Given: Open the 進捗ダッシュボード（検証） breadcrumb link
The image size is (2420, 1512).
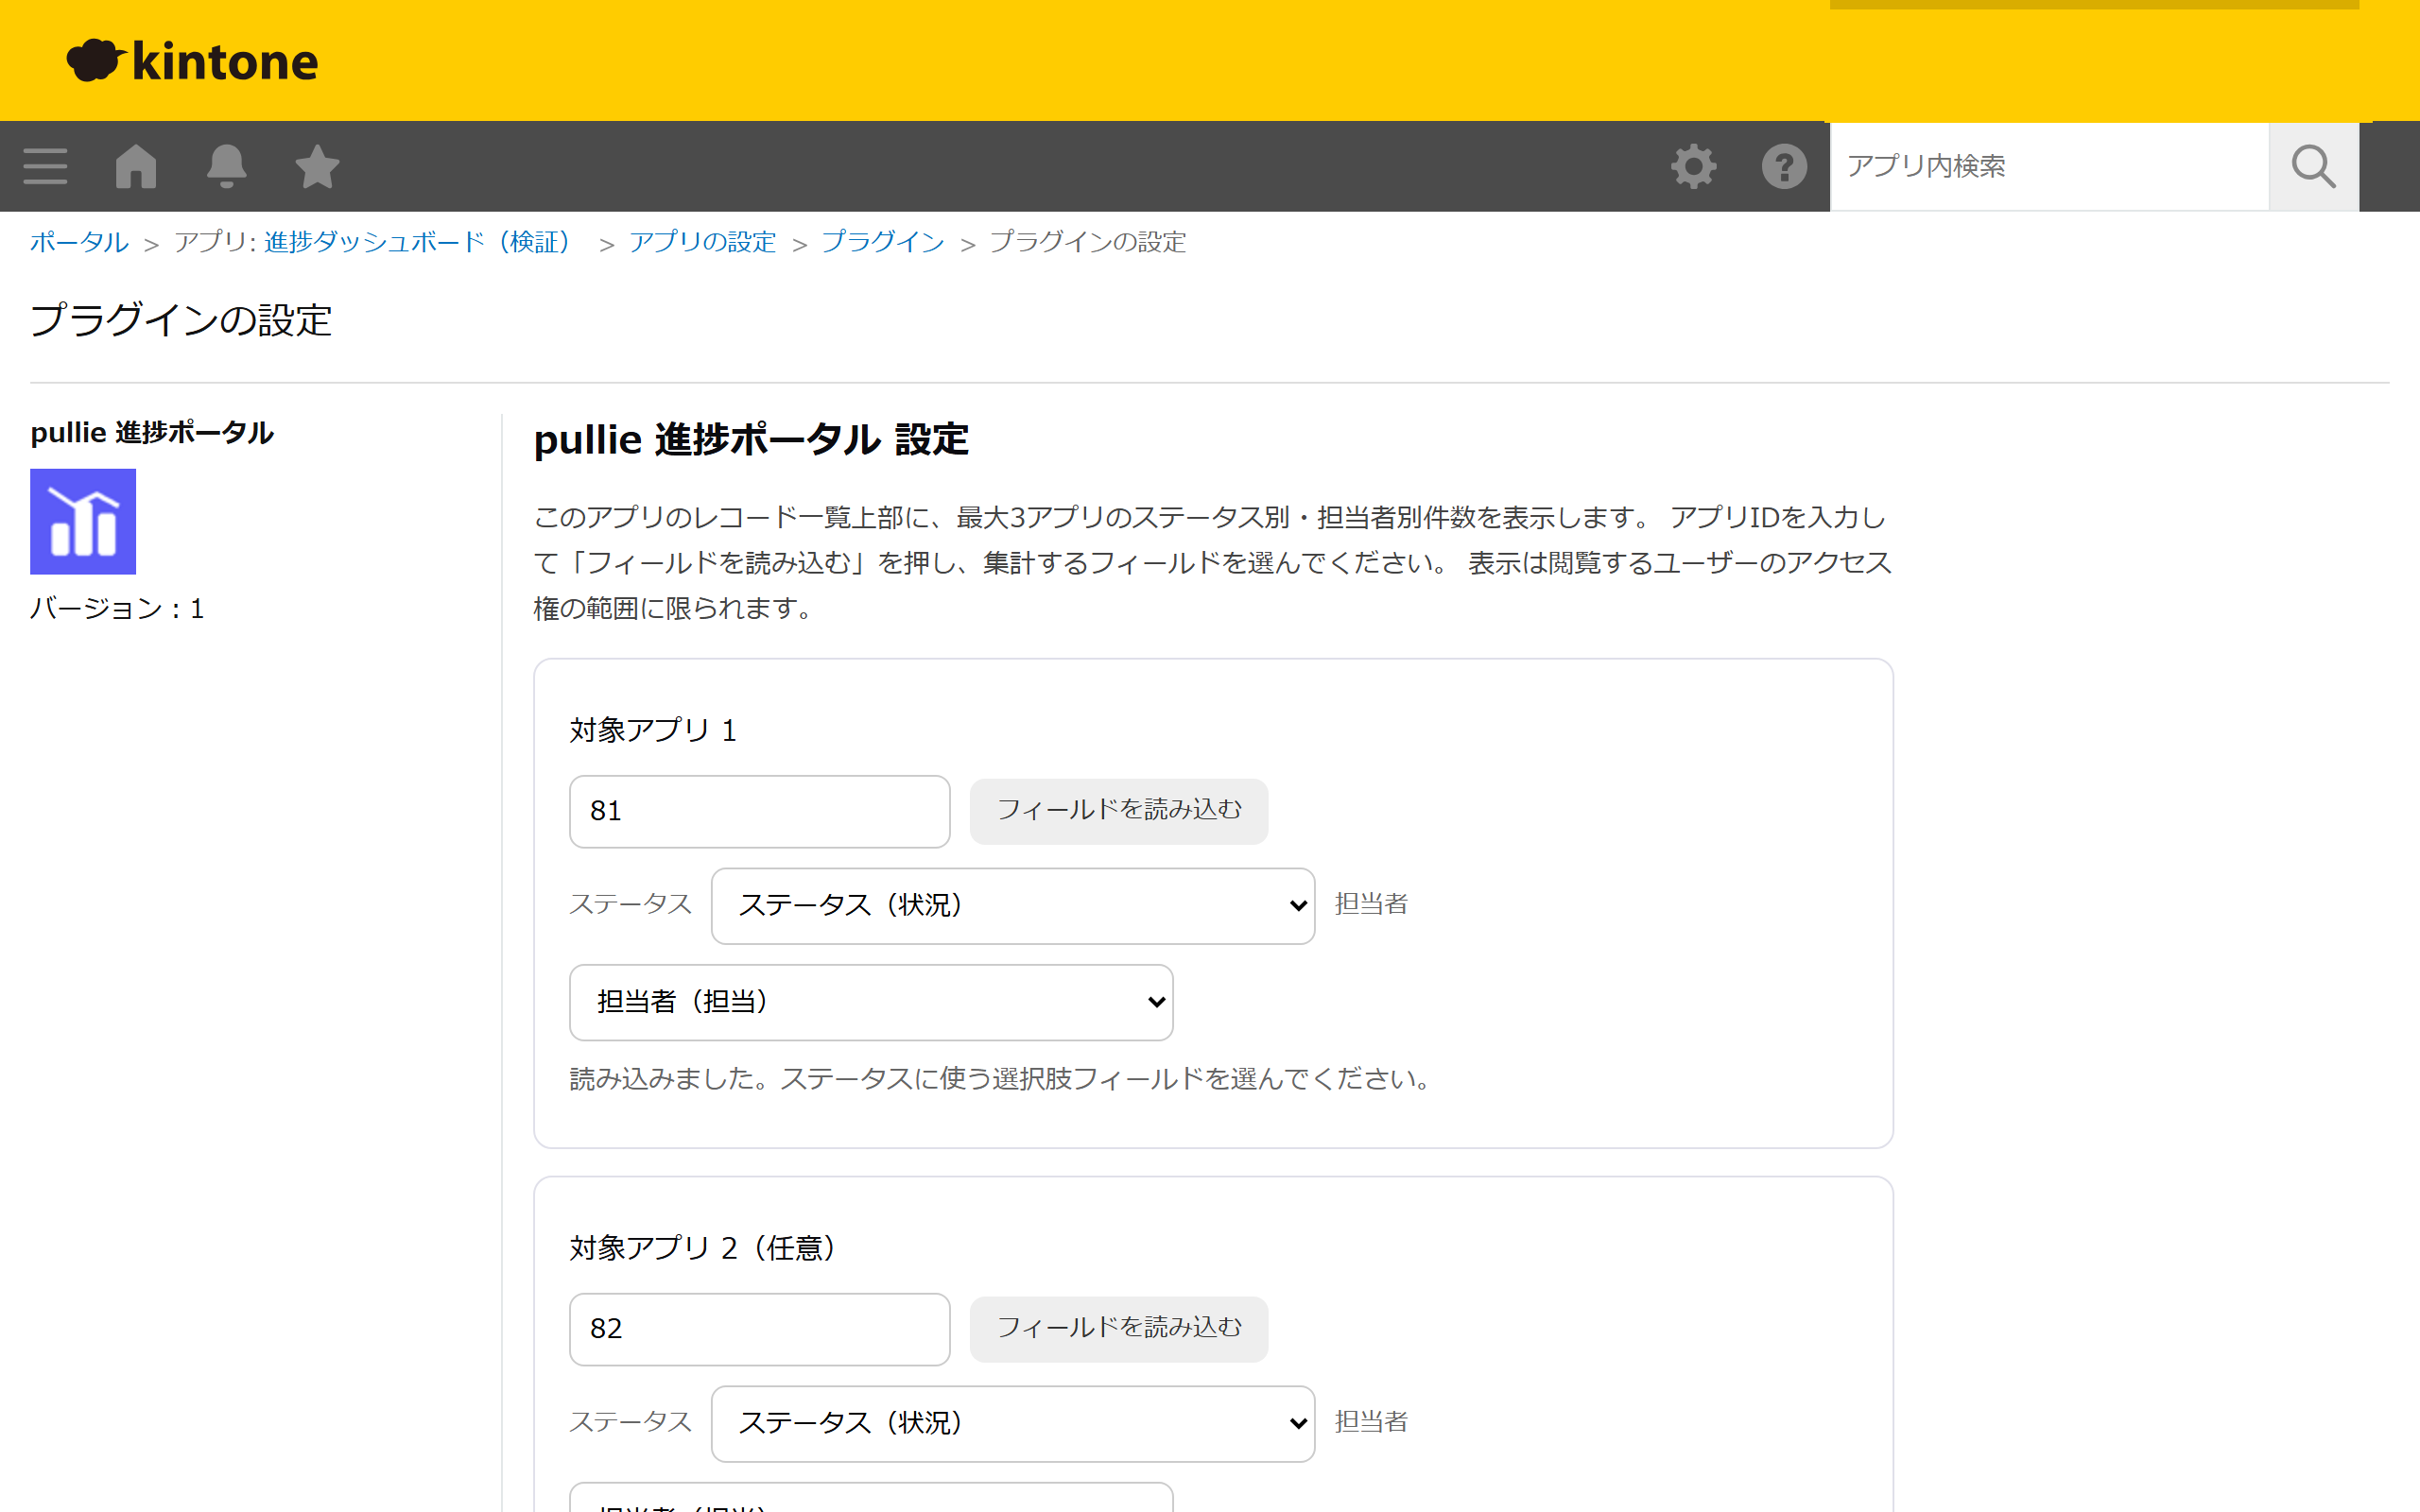Looking at the screenshot, I should point(423,242).
